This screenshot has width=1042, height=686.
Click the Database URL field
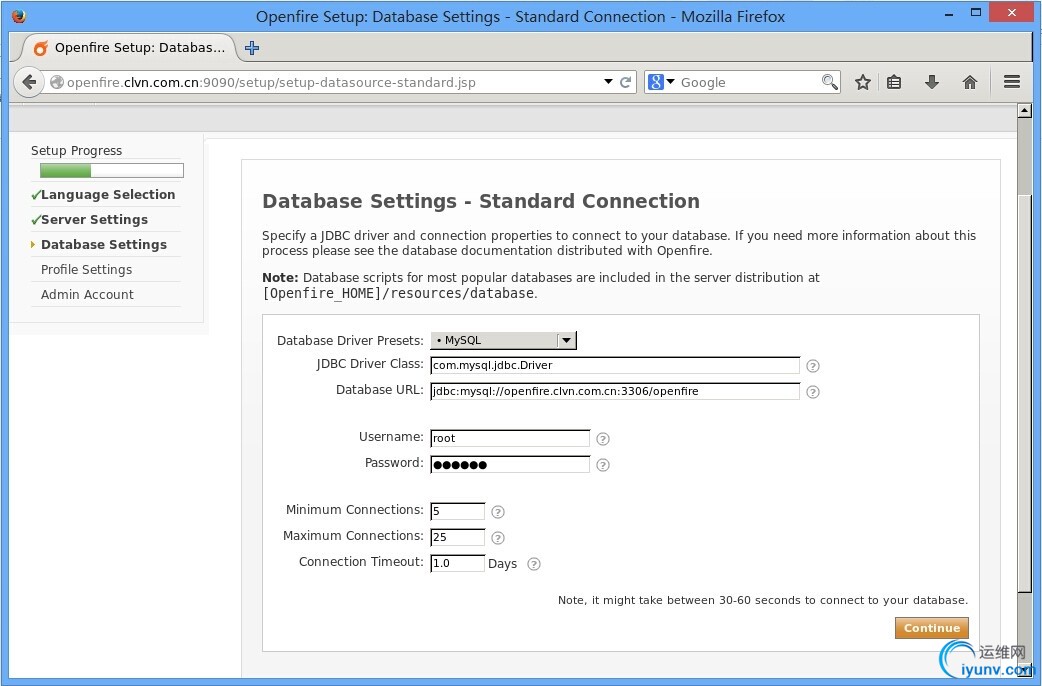(615, 391)
